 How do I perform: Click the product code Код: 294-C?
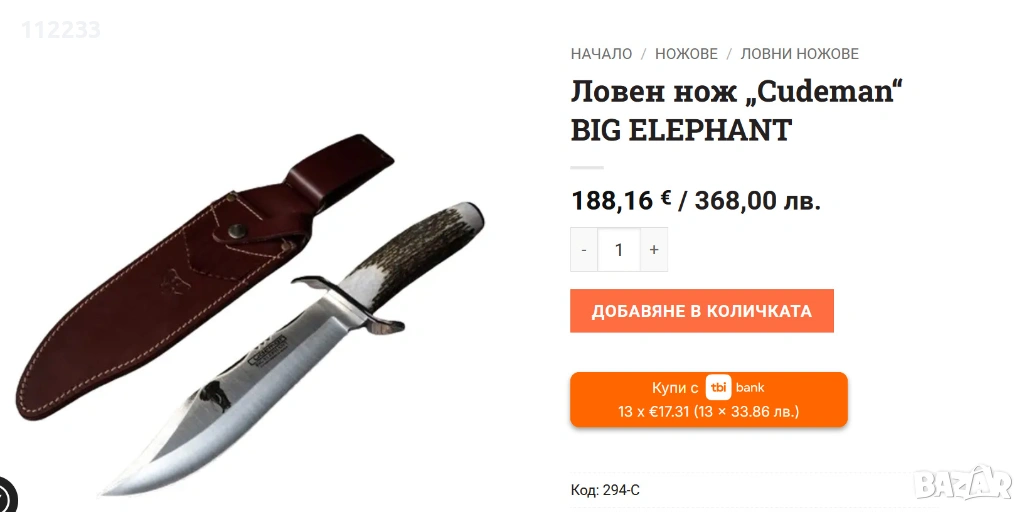pyautogui.click(x=605, y=490)
